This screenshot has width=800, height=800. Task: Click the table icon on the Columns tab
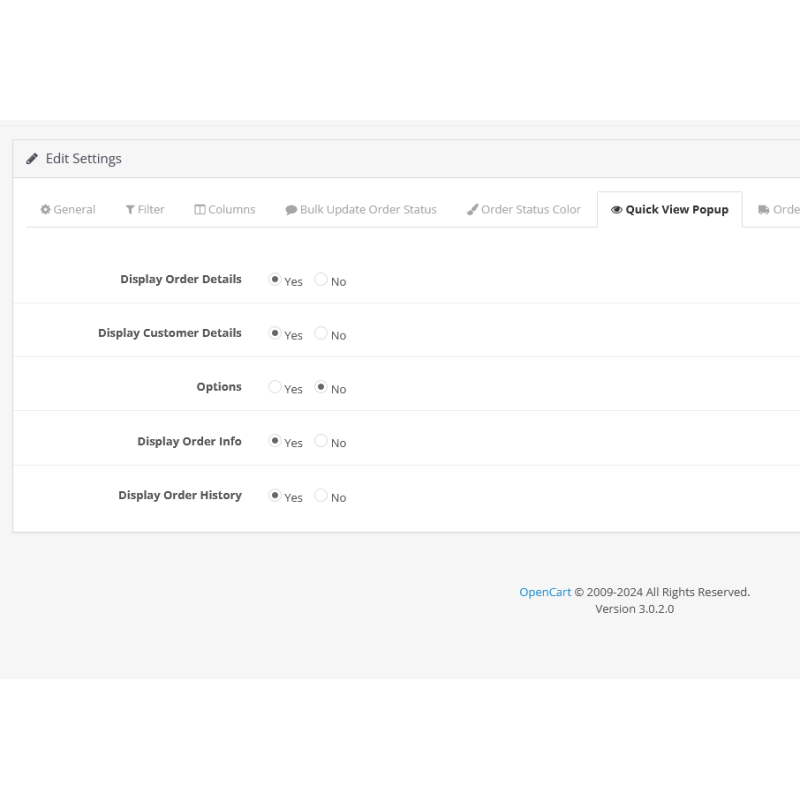[200, 209]
